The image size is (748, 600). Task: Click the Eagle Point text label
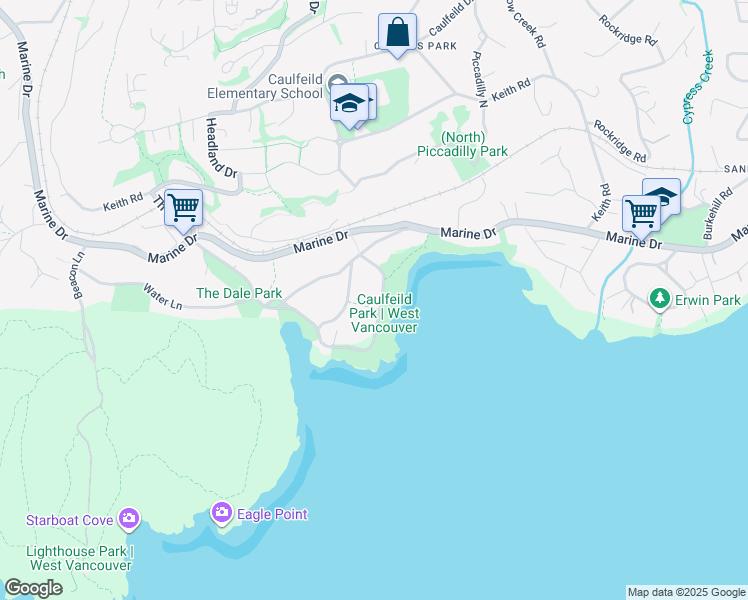click(272, 514)
